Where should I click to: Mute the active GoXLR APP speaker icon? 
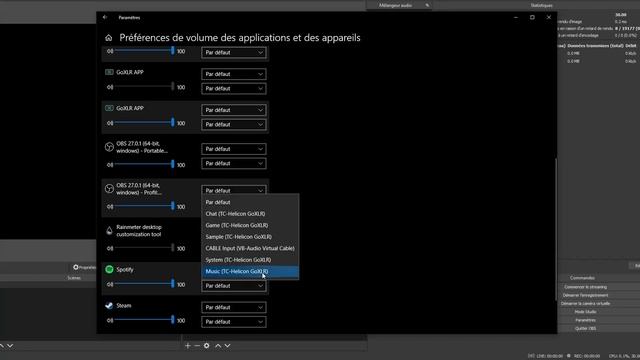tap(110, 123)
